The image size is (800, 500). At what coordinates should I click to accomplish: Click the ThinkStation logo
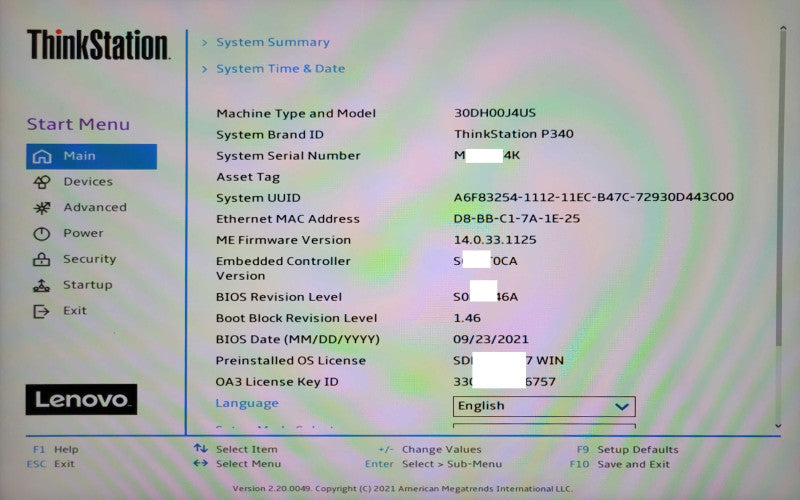click(x=97, y=45)
